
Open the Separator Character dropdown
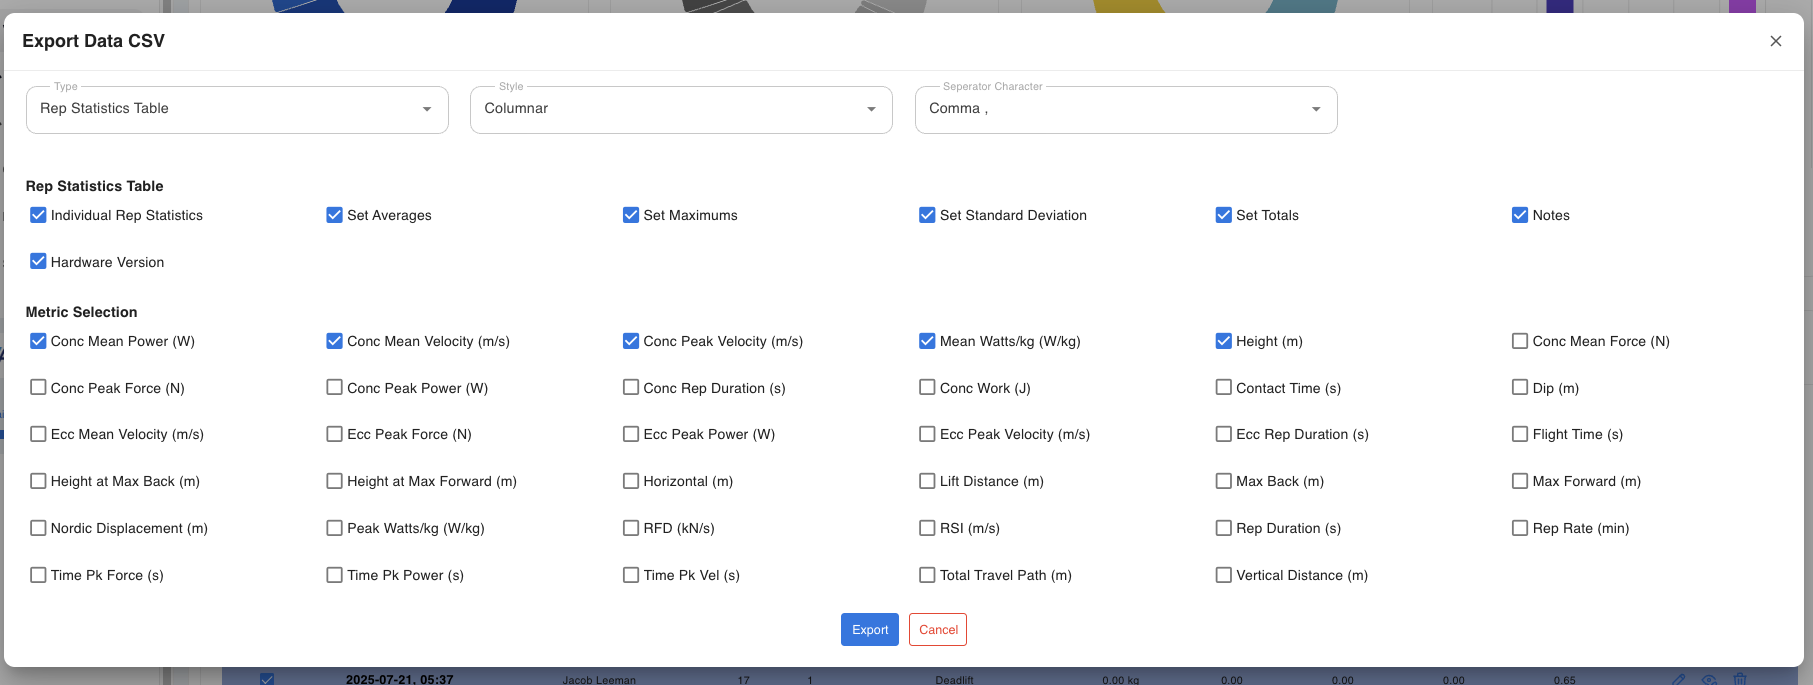coord(1126,109)
